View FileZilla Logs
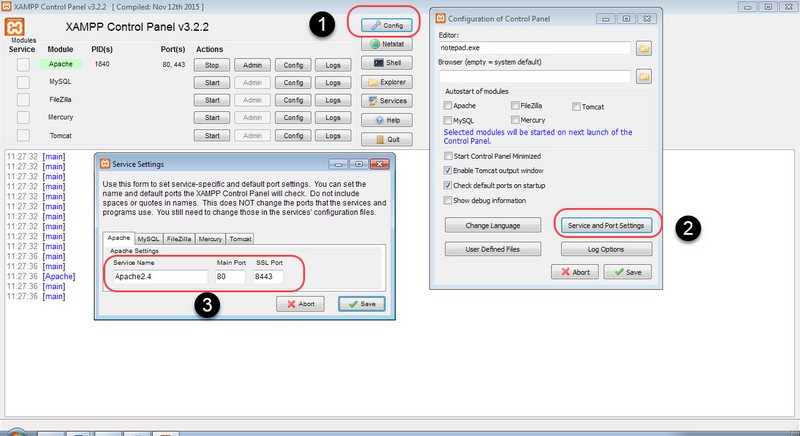800x436 pixels. (333, 100)
